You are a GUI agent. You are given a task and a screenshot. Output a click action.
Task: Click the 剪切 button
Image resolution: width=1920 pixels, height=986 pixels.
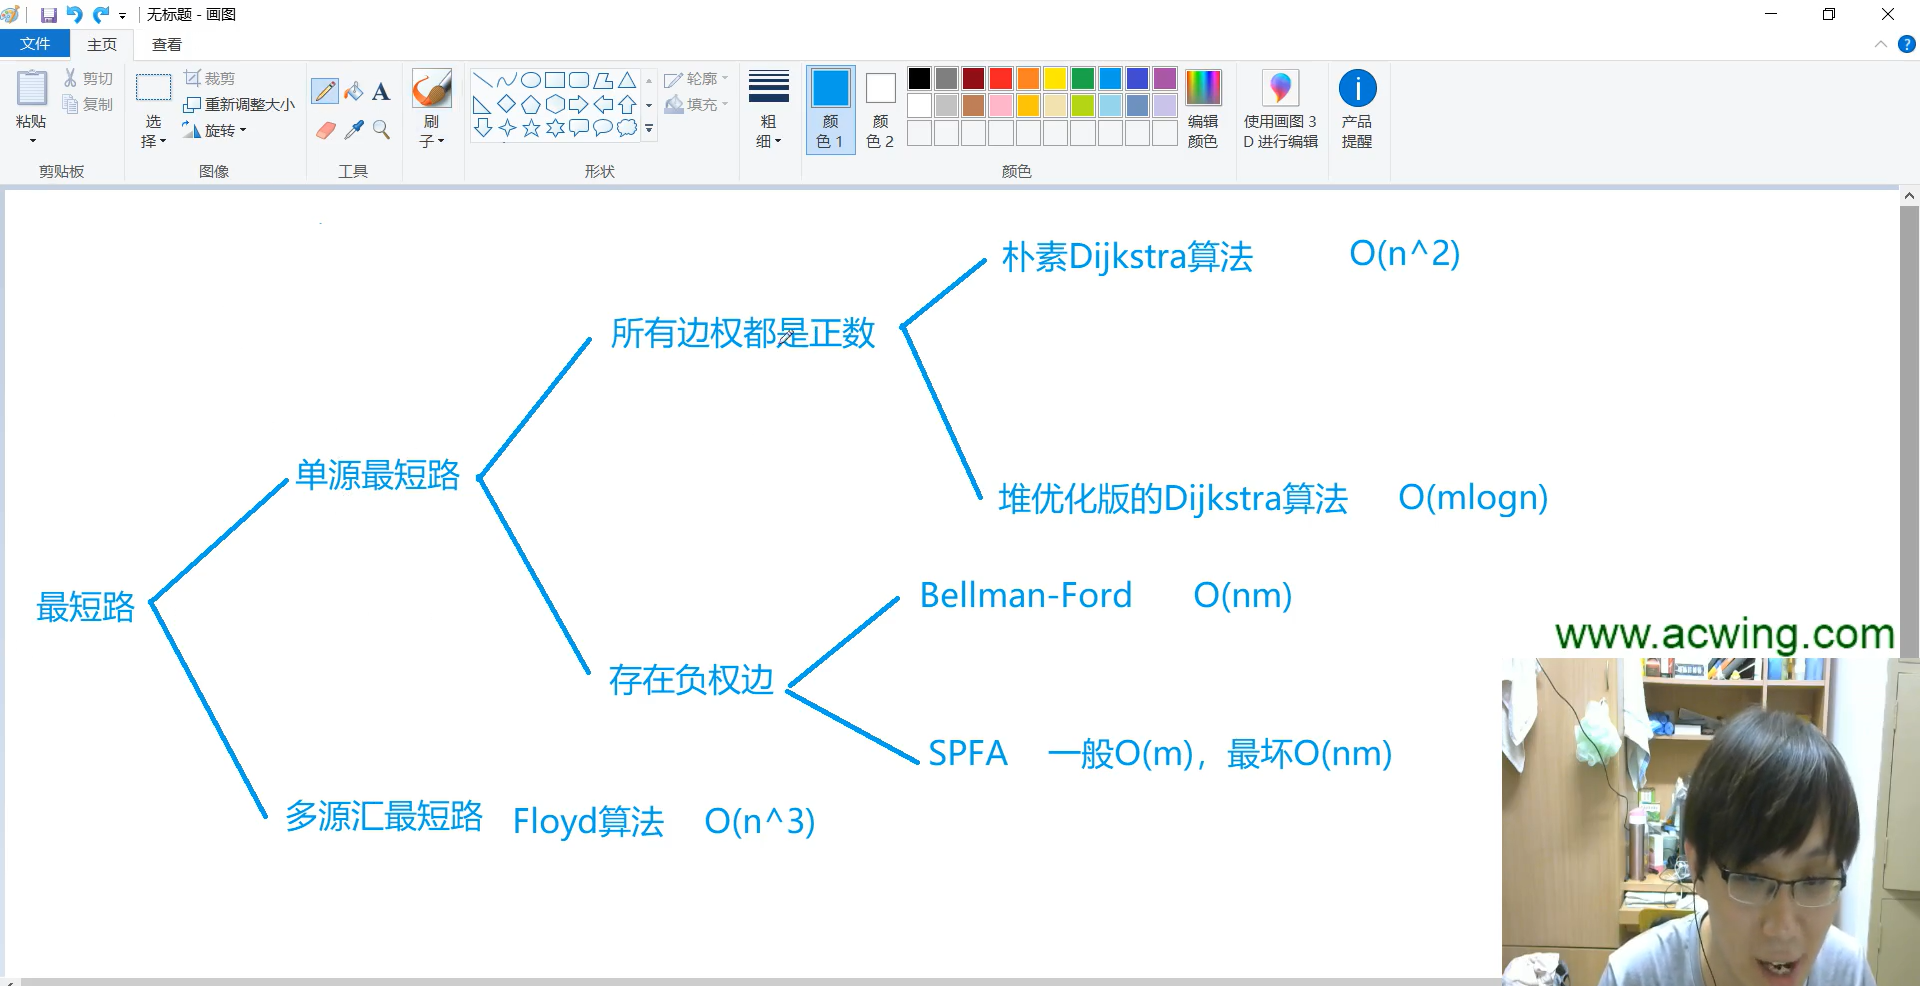tap(88, 78)
